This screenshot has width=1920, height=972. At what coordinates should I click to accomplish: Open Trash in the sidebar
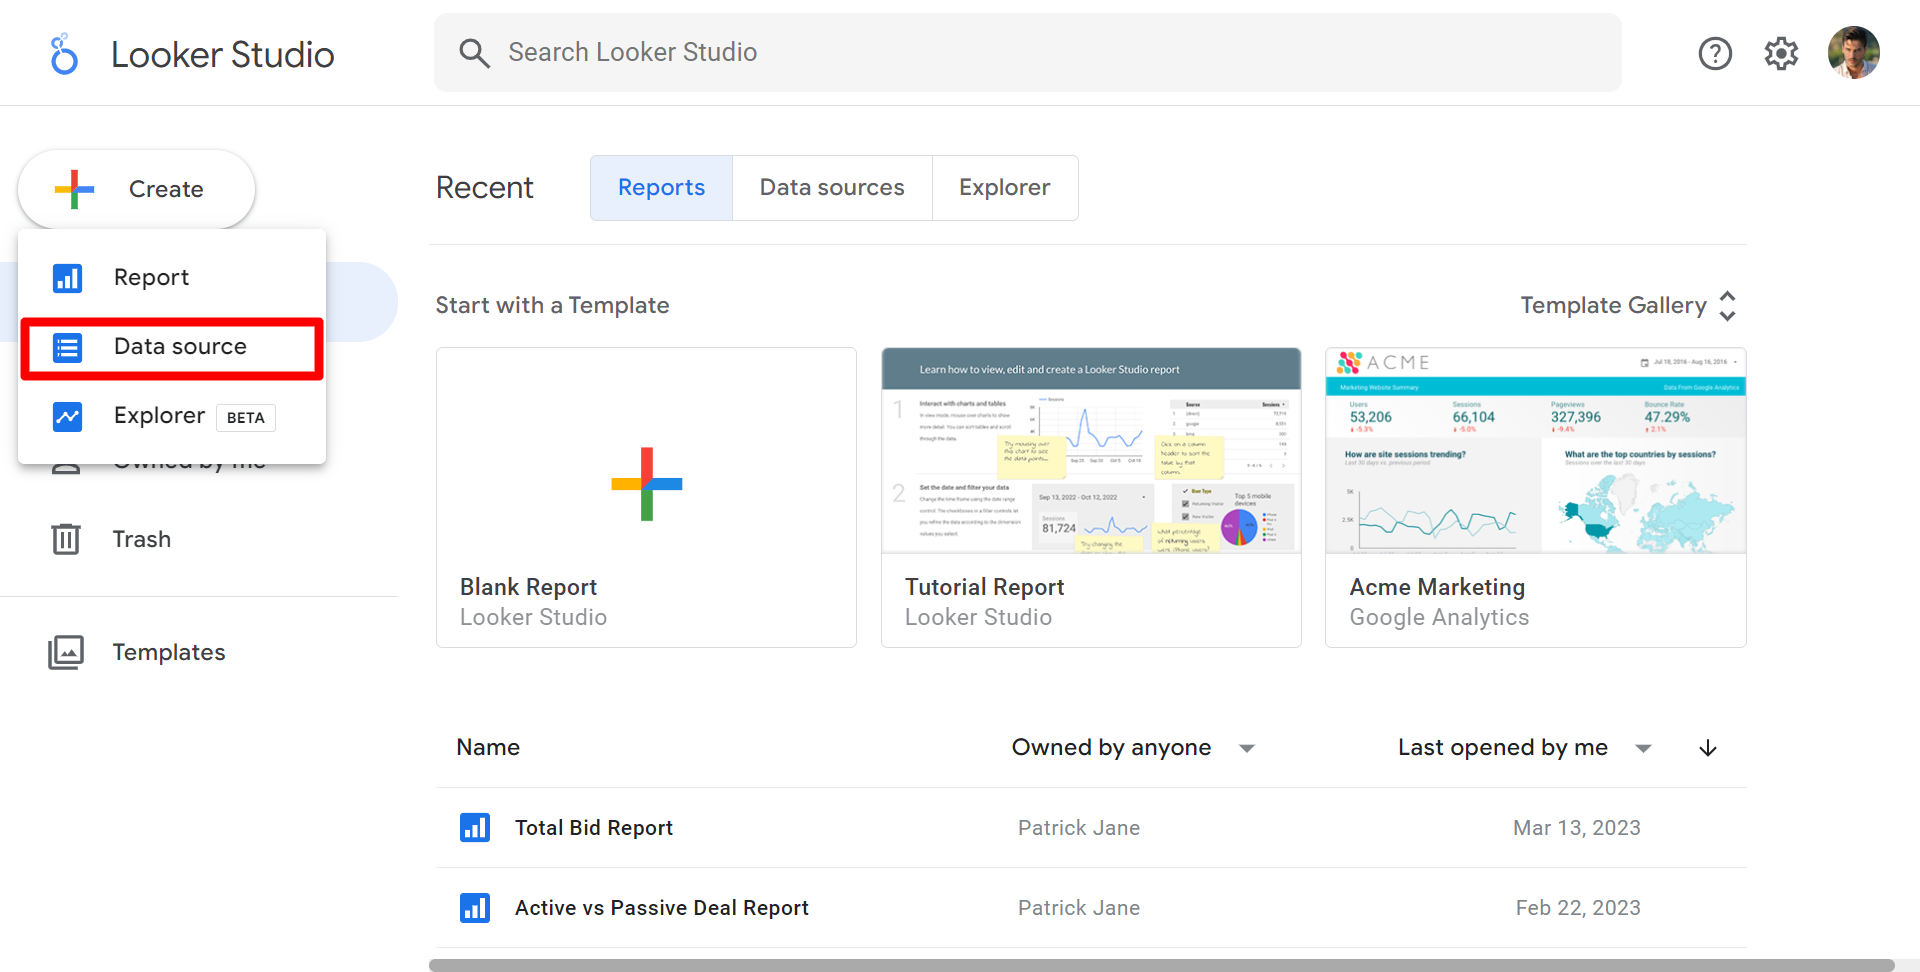(x=142, y=540)
